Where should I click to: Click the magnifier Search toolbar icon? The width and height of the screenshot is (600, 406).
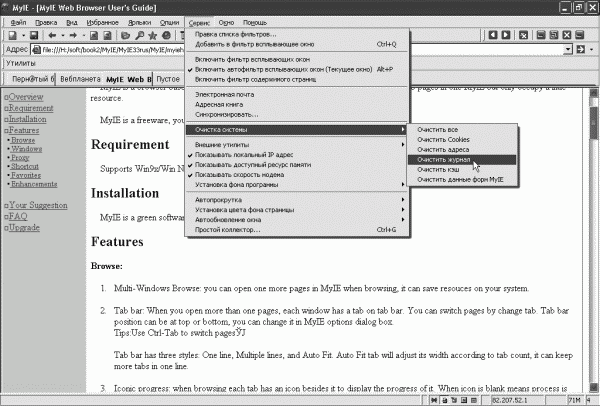tap(140, 36)
